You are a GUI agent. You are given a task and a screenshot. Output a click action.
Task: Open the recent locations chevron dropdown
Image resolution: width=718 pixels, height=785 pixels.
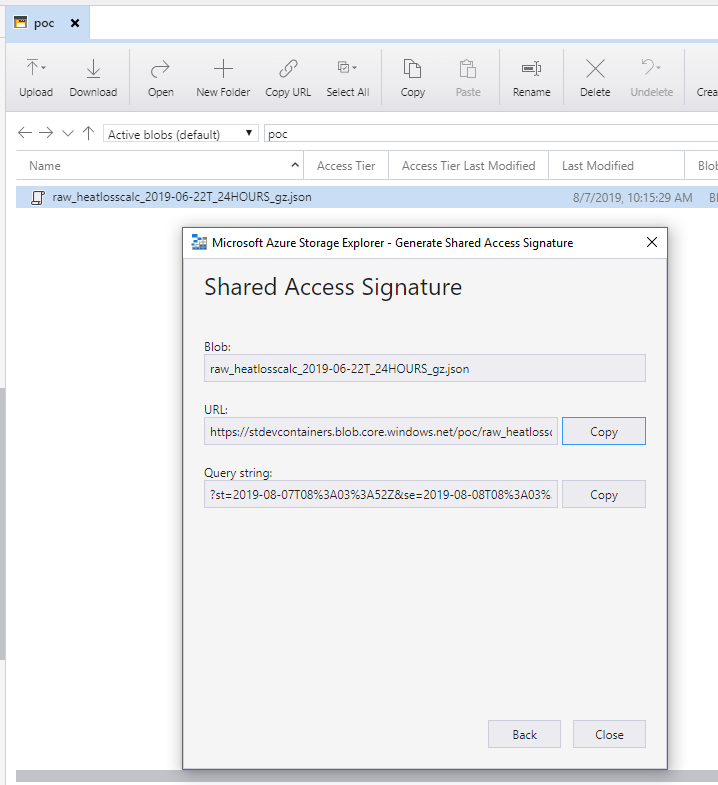pos(68,133)
